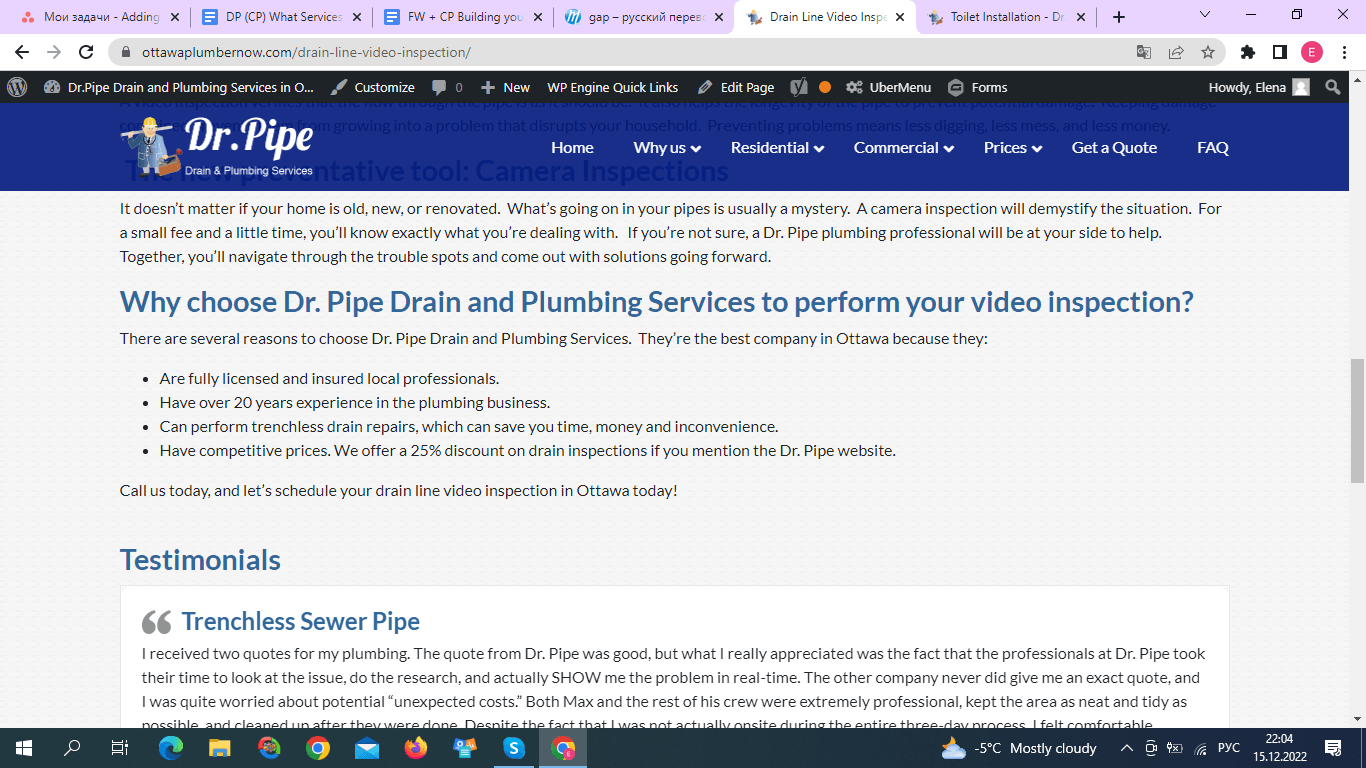Image resolution: width=1366 pixels, height=768 pixels.
Task: Click the admin bar search magnifier icon
Action: (1332, 87)
